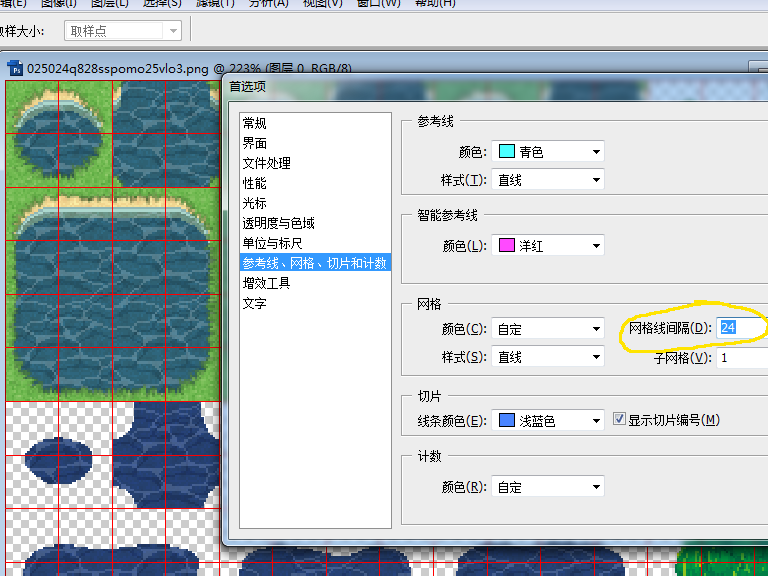Click the light blue Slices color swatch
The height and width of the screenshot is (576, 768).
pos(506,420)
